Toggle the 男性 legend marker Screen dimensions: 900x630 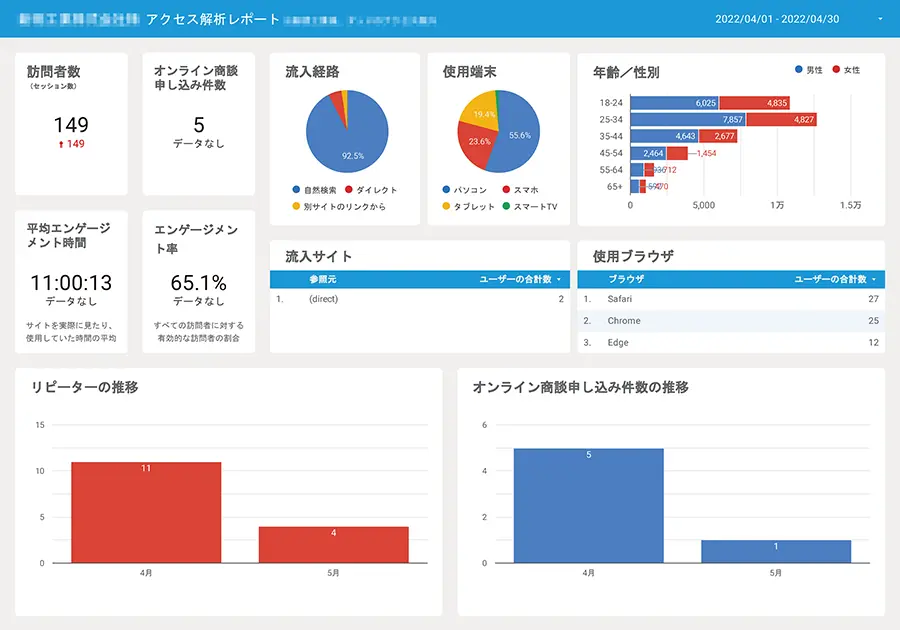pyautogui.click(x=798, y=70)
